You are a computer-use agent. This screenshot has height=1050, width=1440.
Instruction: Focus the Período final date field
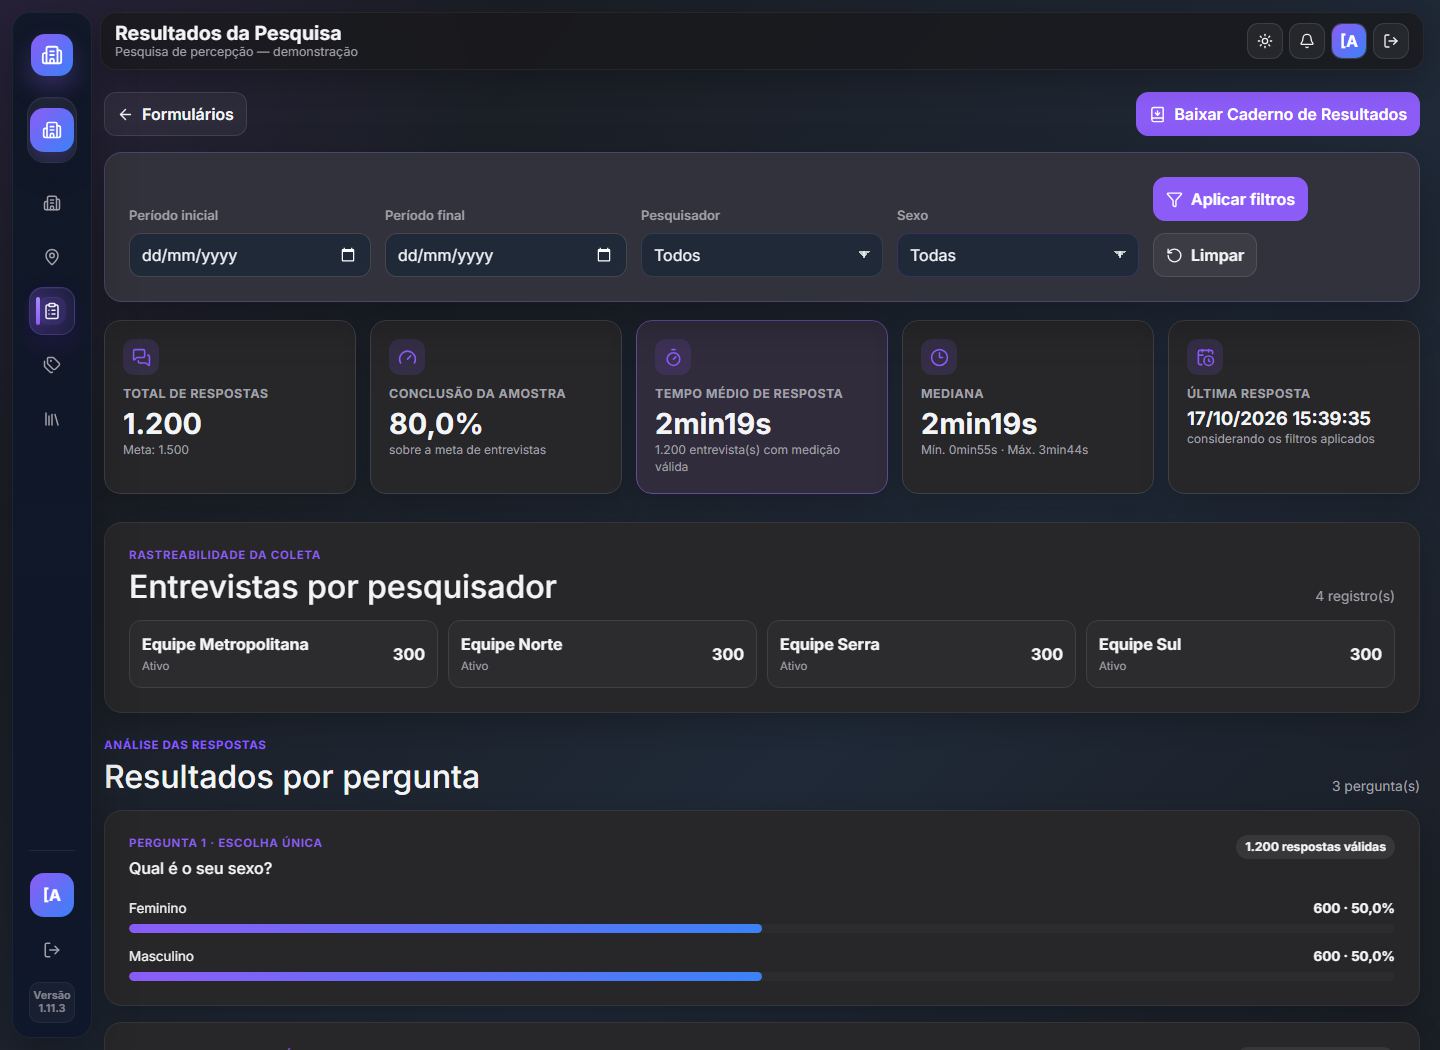tap(506, 255)
